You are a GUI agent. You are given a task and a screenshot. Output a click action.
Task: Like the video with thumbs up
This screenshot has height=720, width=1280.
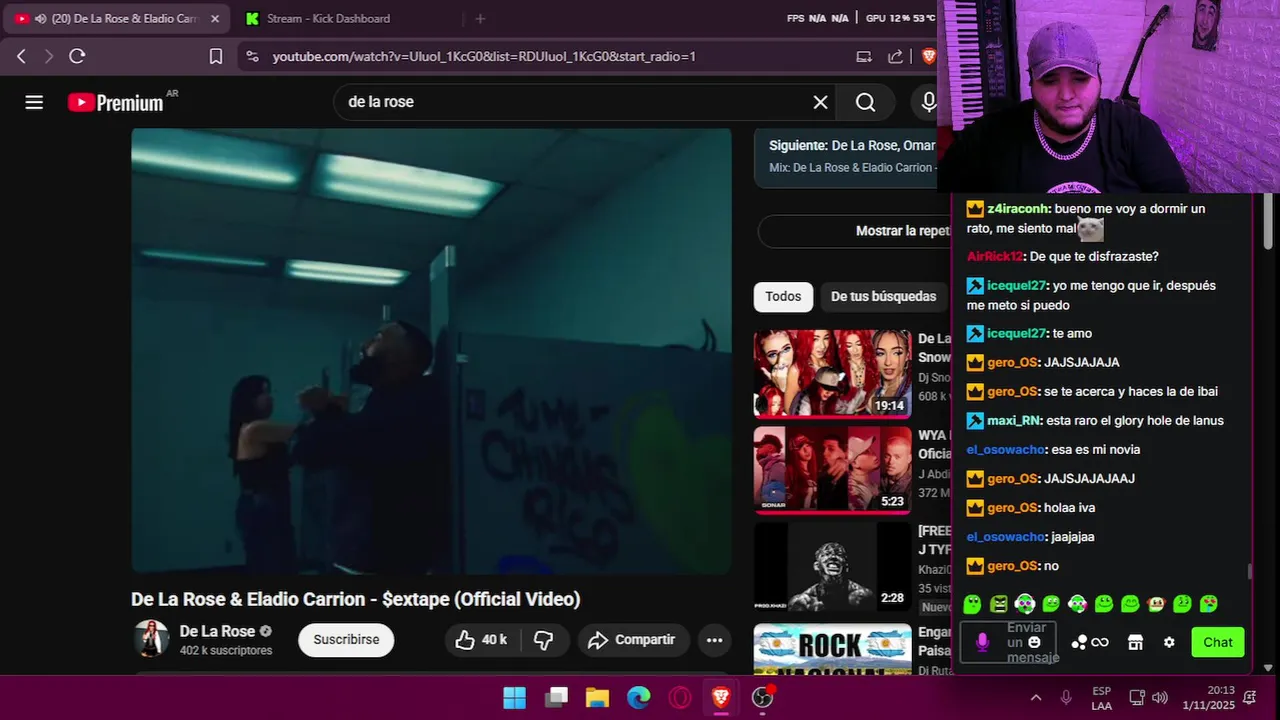pos(481,640)
